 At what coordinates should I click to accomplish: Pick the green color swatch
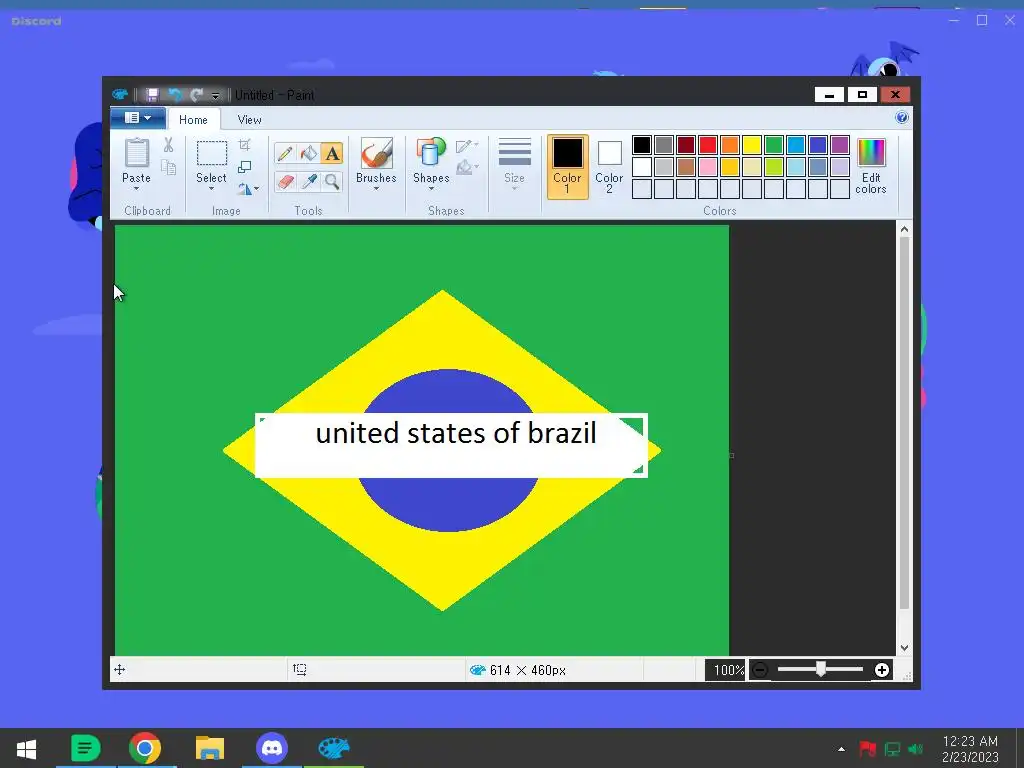[774, 145]
